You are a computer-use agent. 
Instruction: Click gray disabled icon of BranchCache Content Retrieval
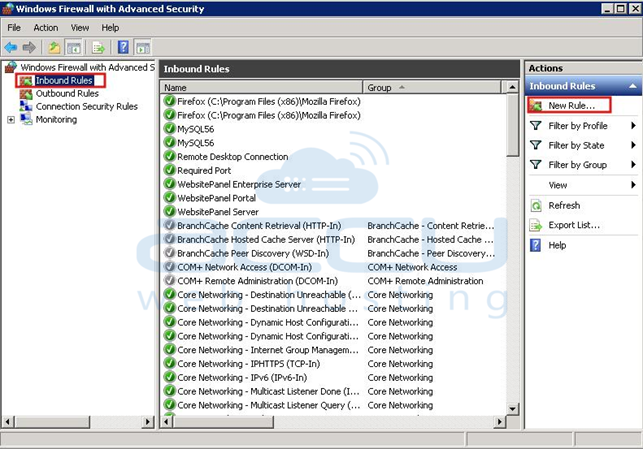(x=169, y=225)
